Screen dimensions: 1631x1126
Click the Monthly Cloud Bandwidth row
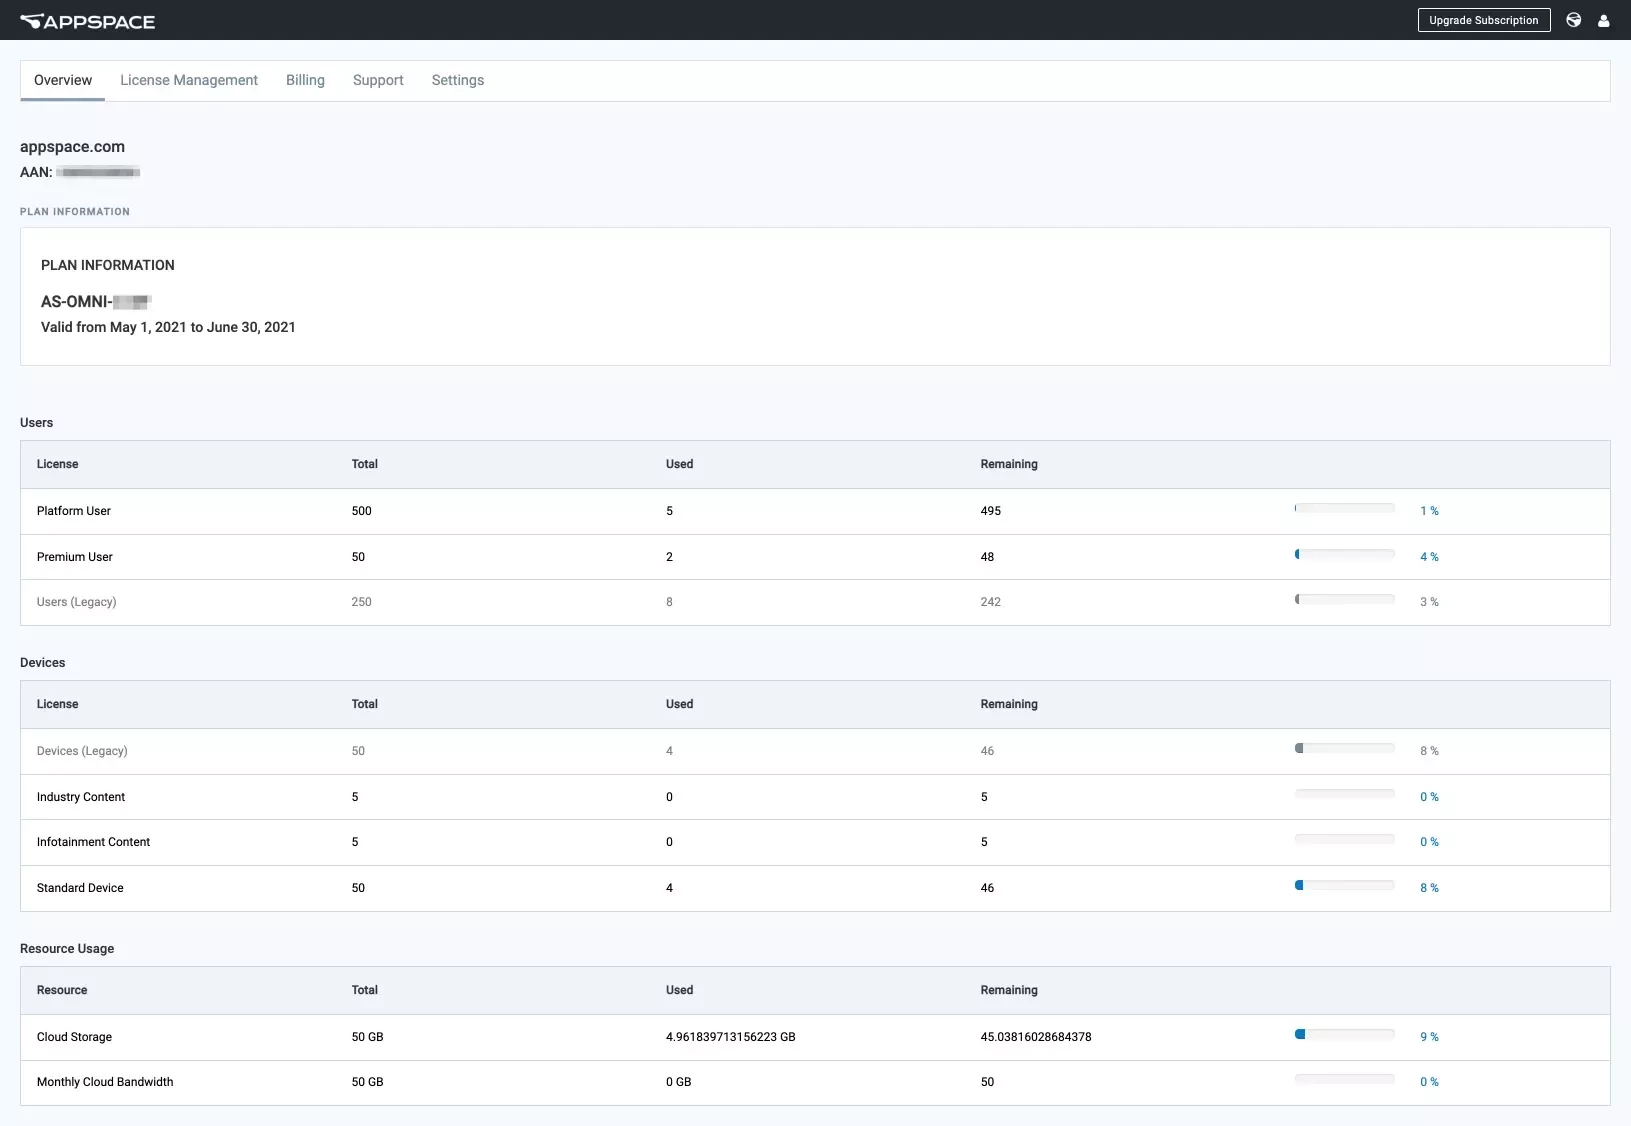[x=815, y=1082]
